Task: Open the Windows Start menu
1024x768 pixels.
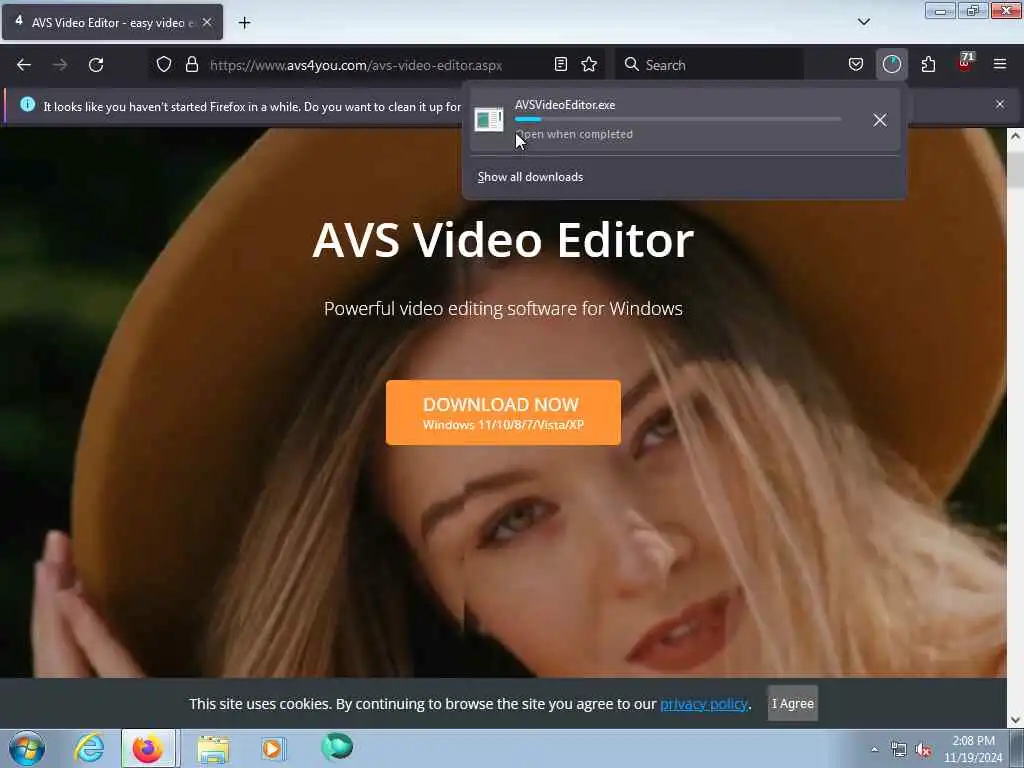Action: (x=27, y=748)
